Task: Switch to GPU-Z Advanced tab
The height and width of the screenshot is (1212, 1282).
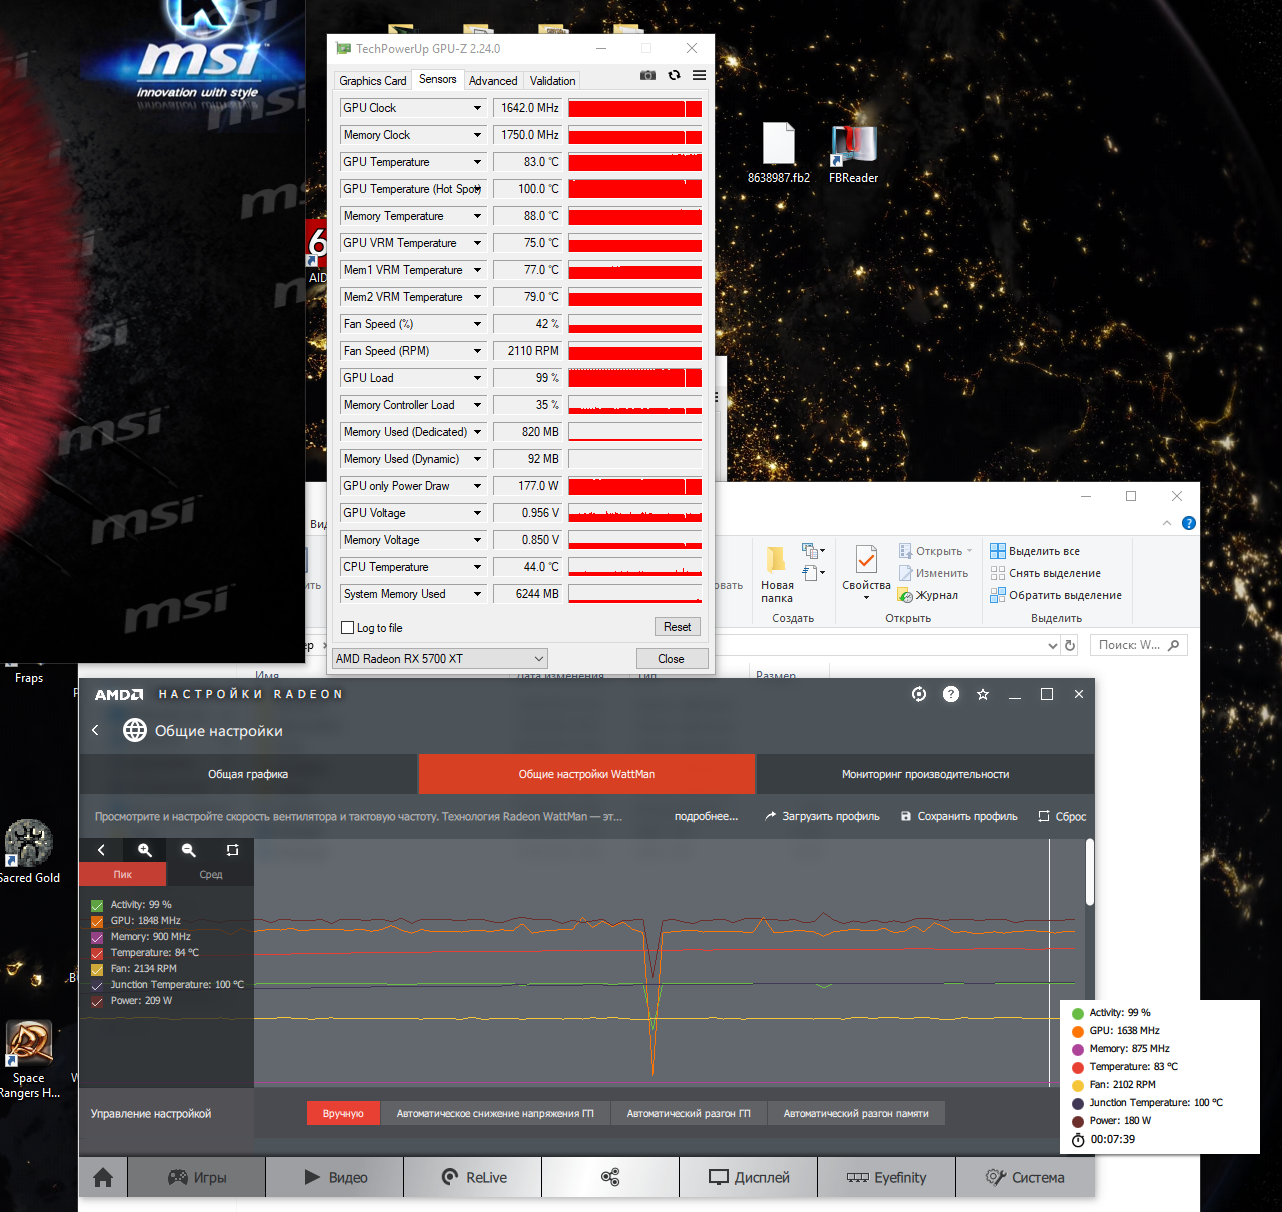Action: click(x=493, y=81)
